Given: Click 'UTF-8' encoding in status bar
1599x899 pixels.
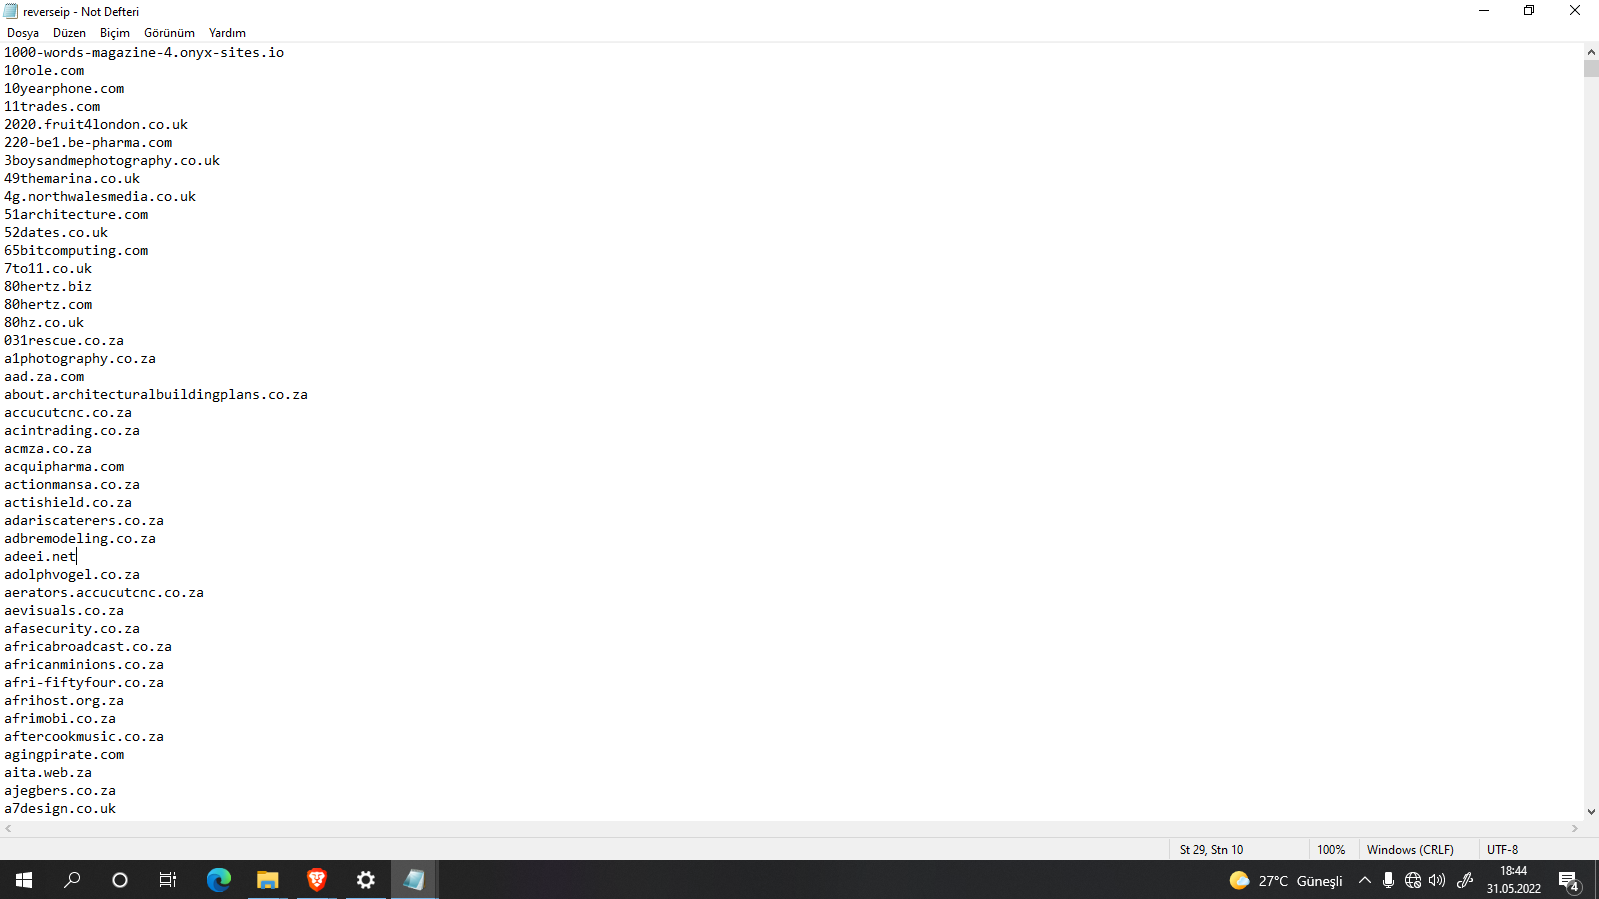Looking at the screenshot, I should [x=1502, y=850].
